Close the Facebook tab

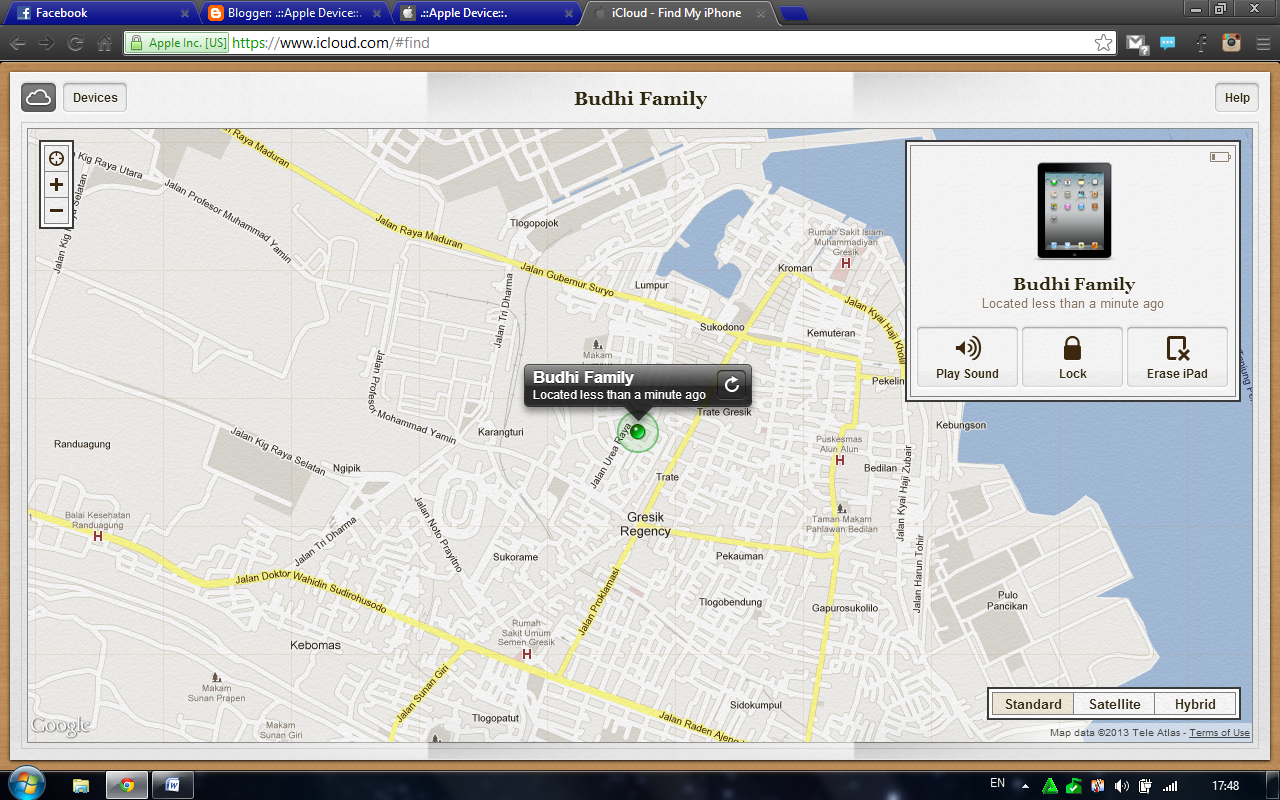(x=185, y=14)
